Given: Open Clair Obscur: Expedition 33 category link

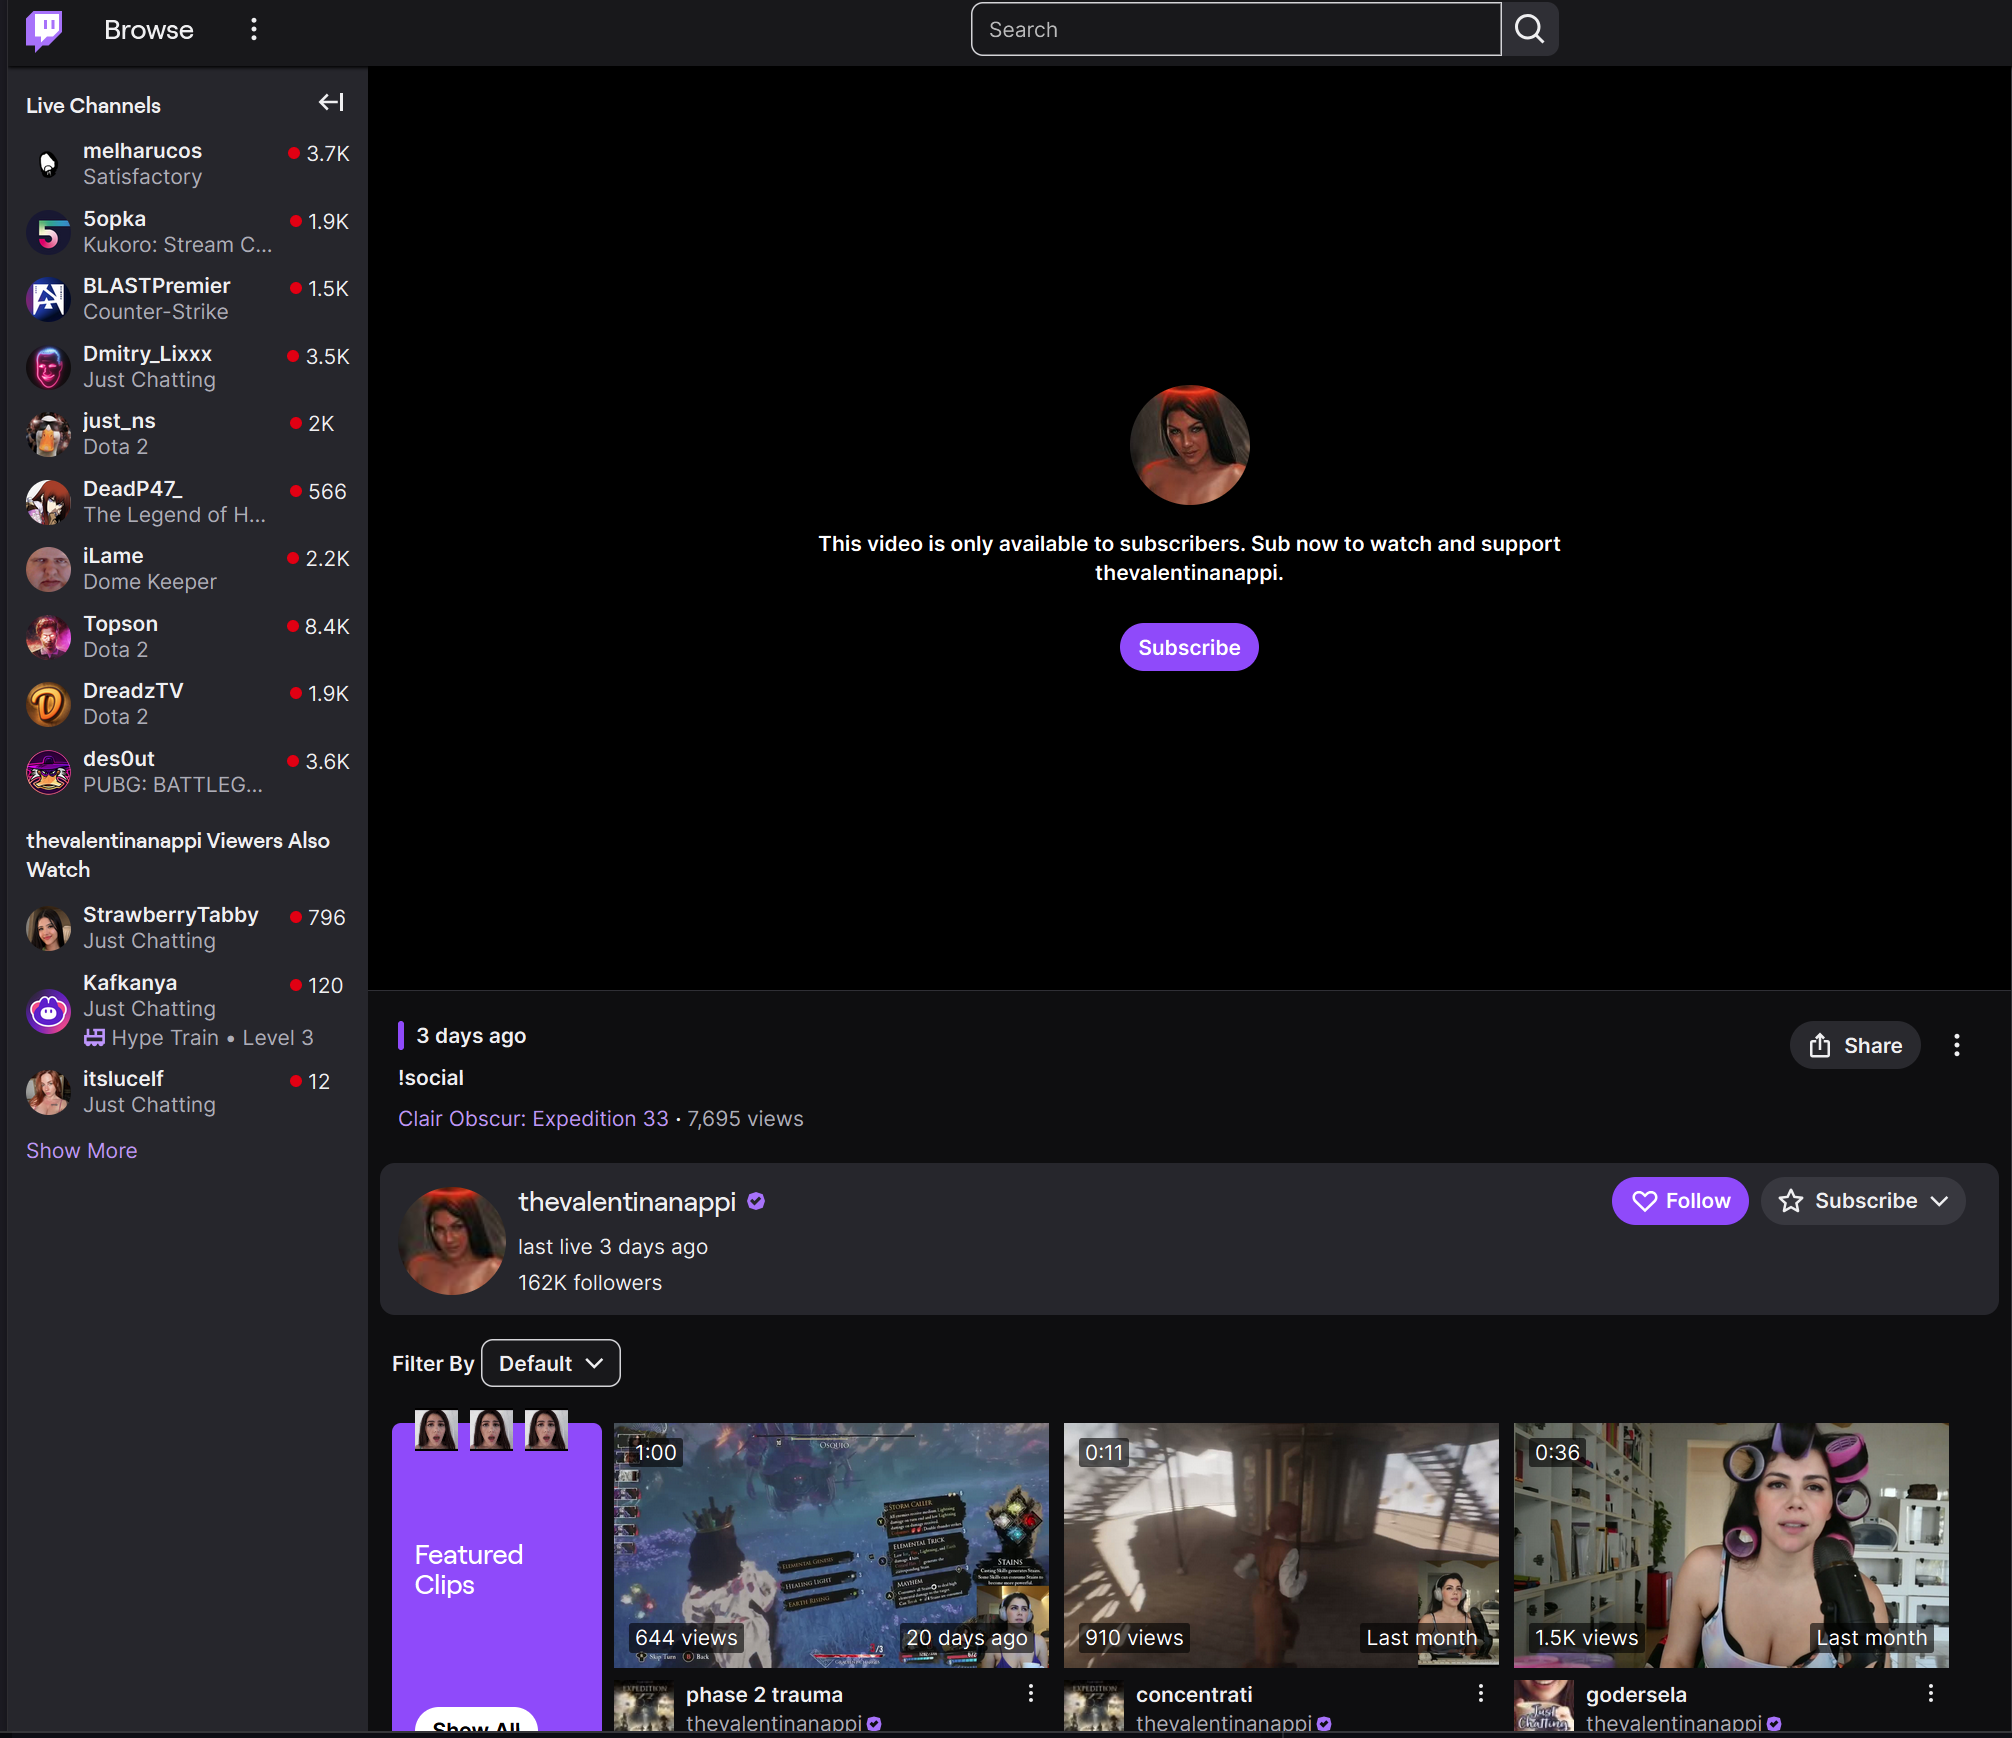Looking at the screenshot, I should [x=533, y=1118].
